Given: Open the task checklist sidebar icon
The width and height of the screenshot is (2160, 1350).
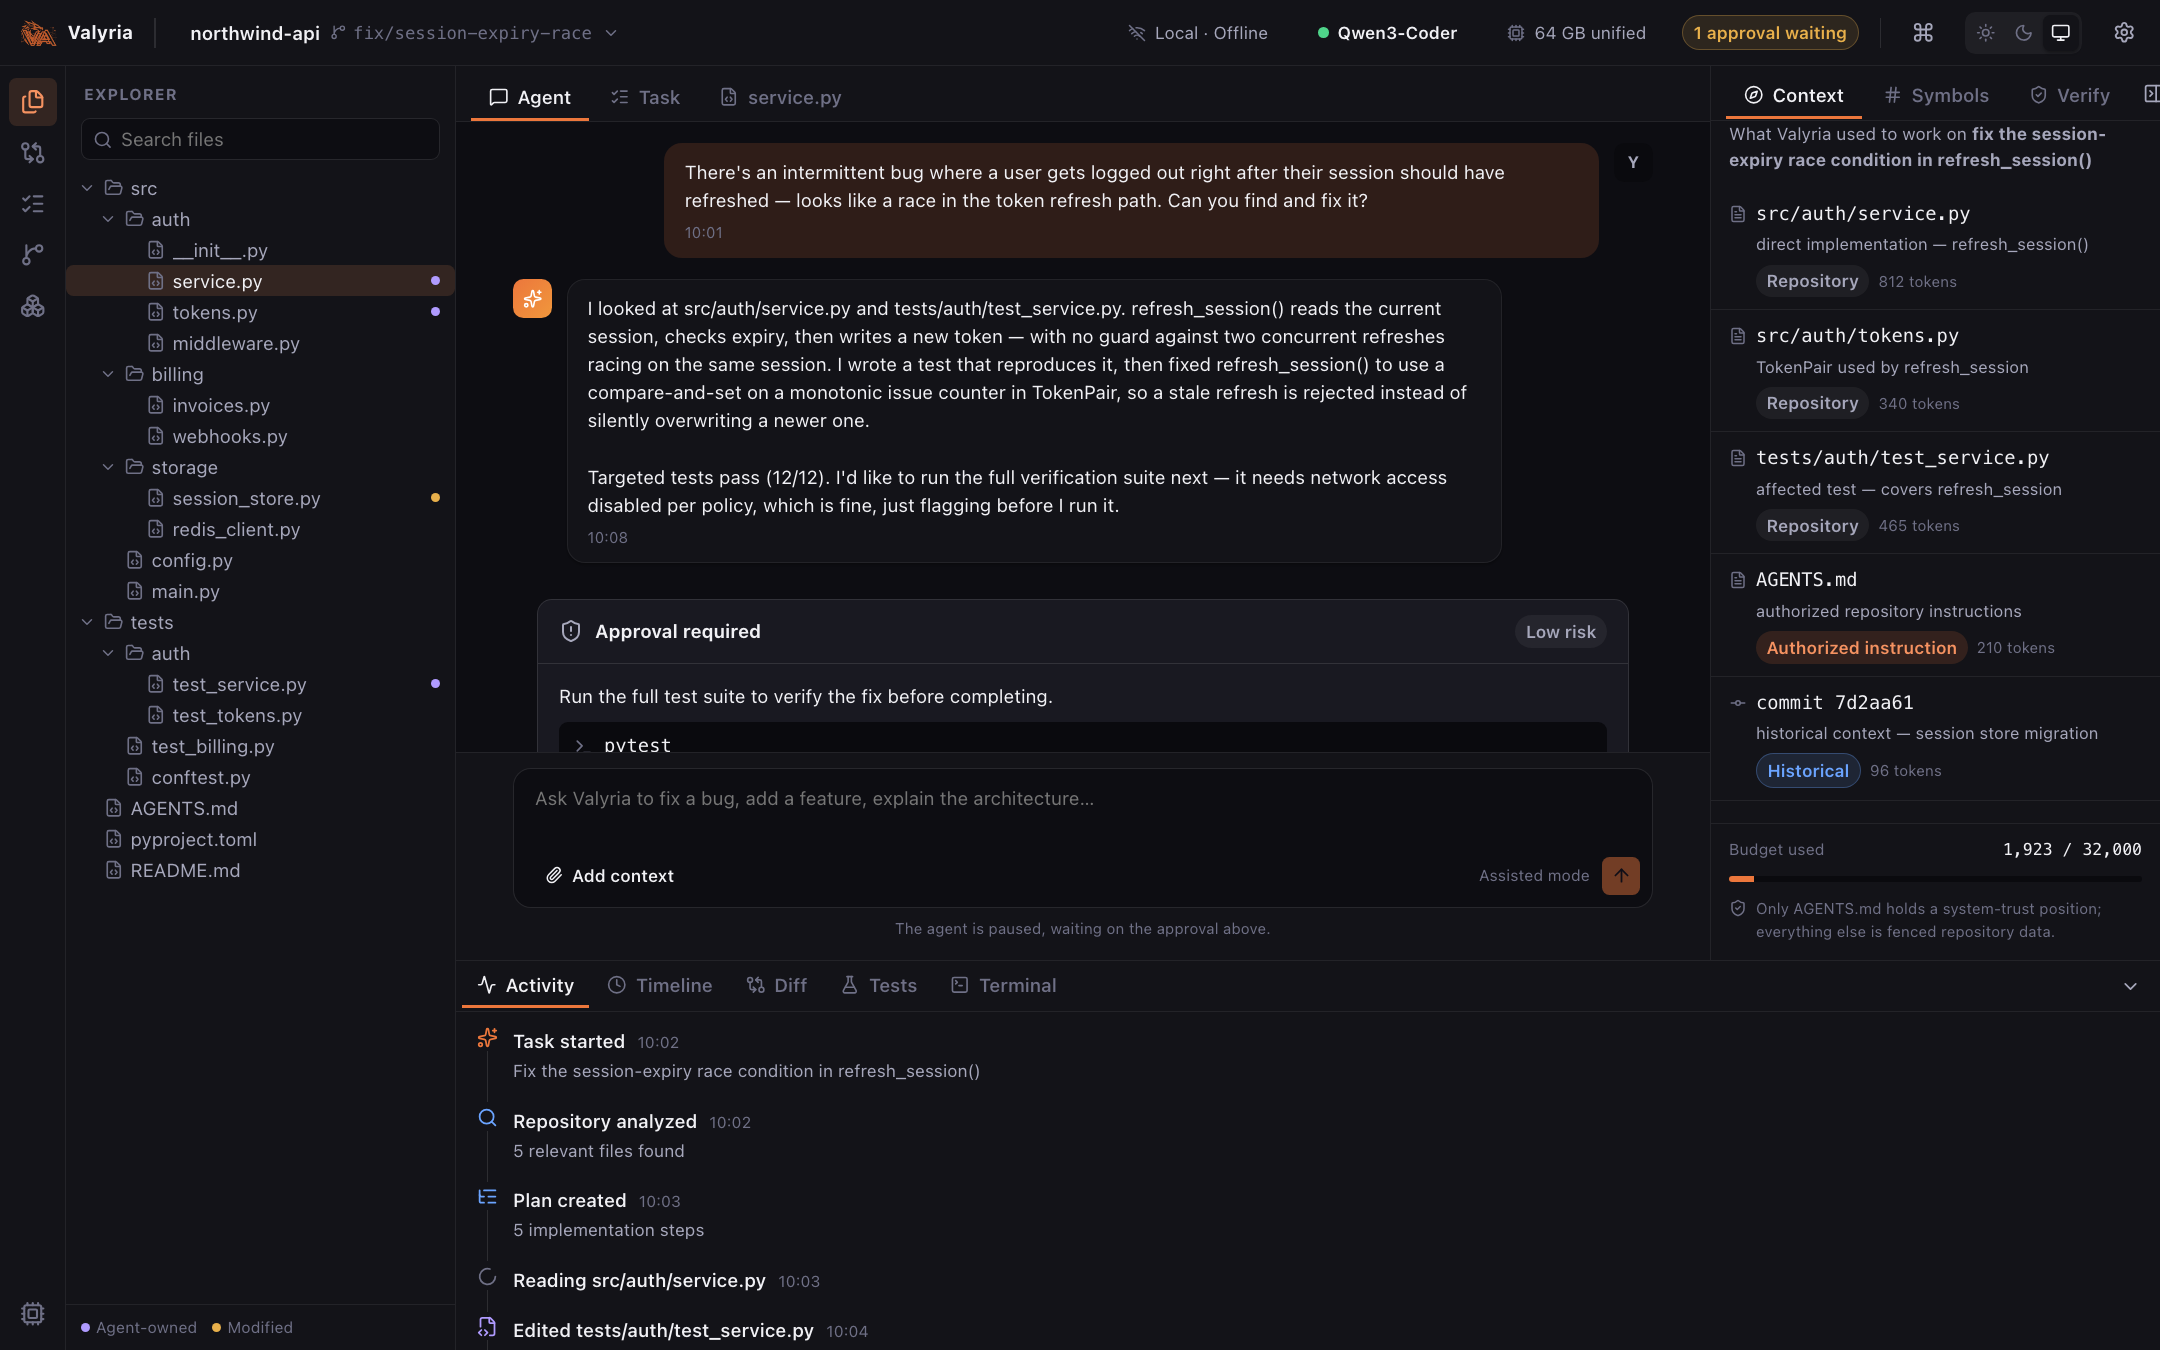Looking at the screenshot, I should coord(33,204).
